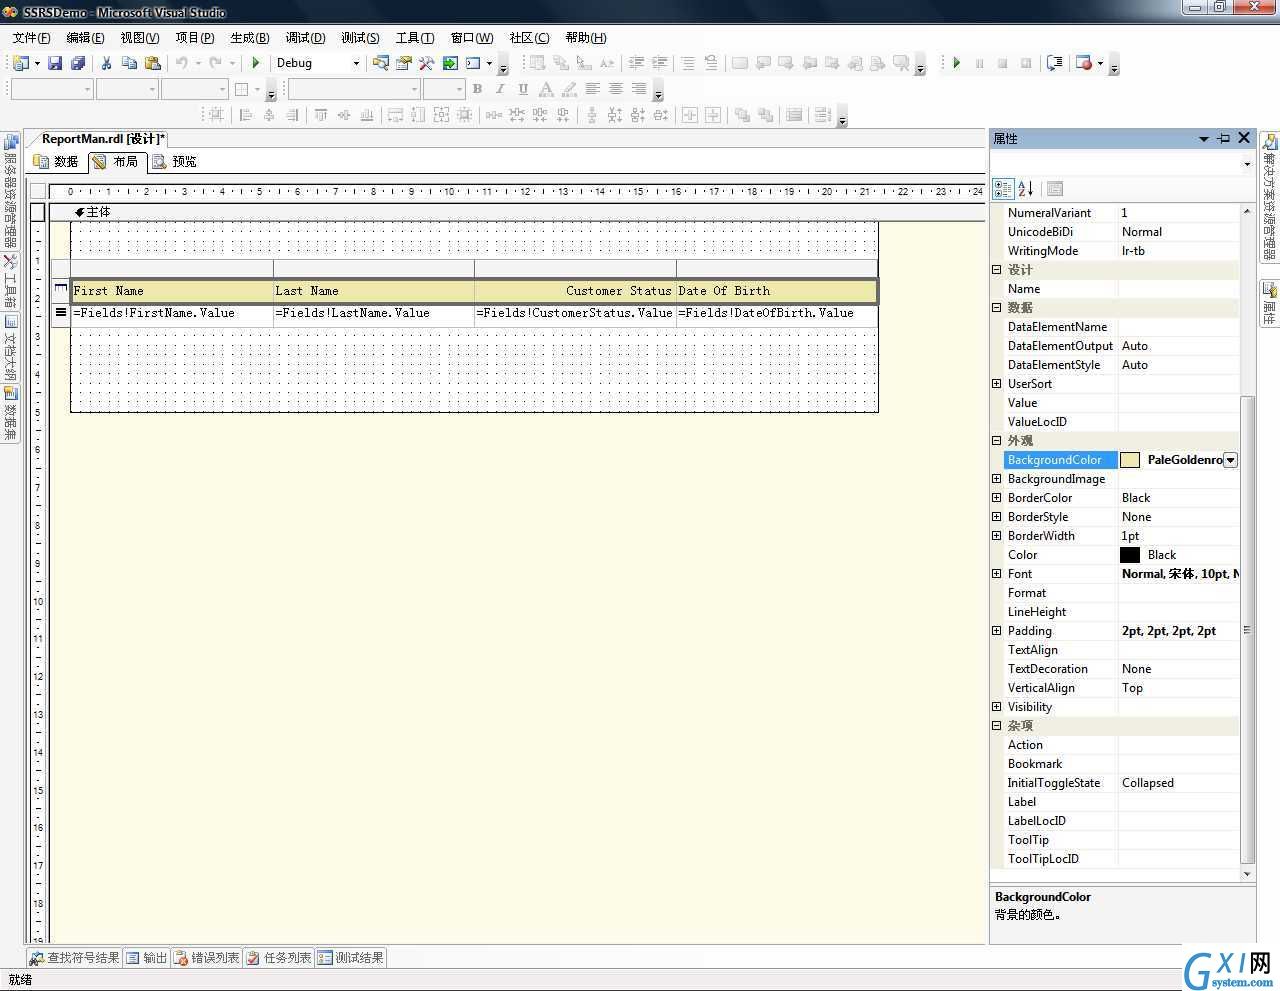Open the 任务列表 panel tab
The height and width of the screenshot is (991, 1280).
tap(279, 958)
